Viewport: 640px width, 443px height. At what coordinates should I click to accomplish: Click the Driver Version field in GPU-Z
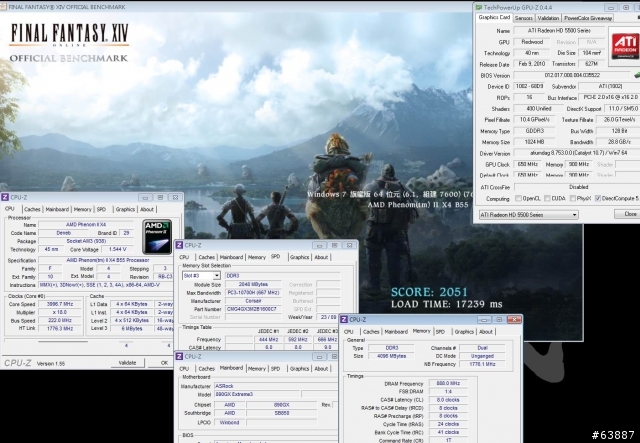click(x=576, y=153)
